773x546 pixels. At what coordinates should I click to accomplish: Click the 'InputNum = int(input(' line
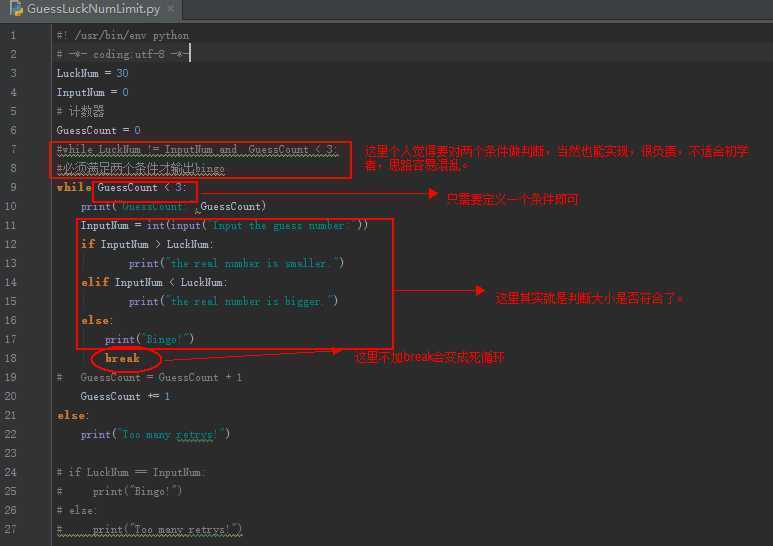pos(224,225)
